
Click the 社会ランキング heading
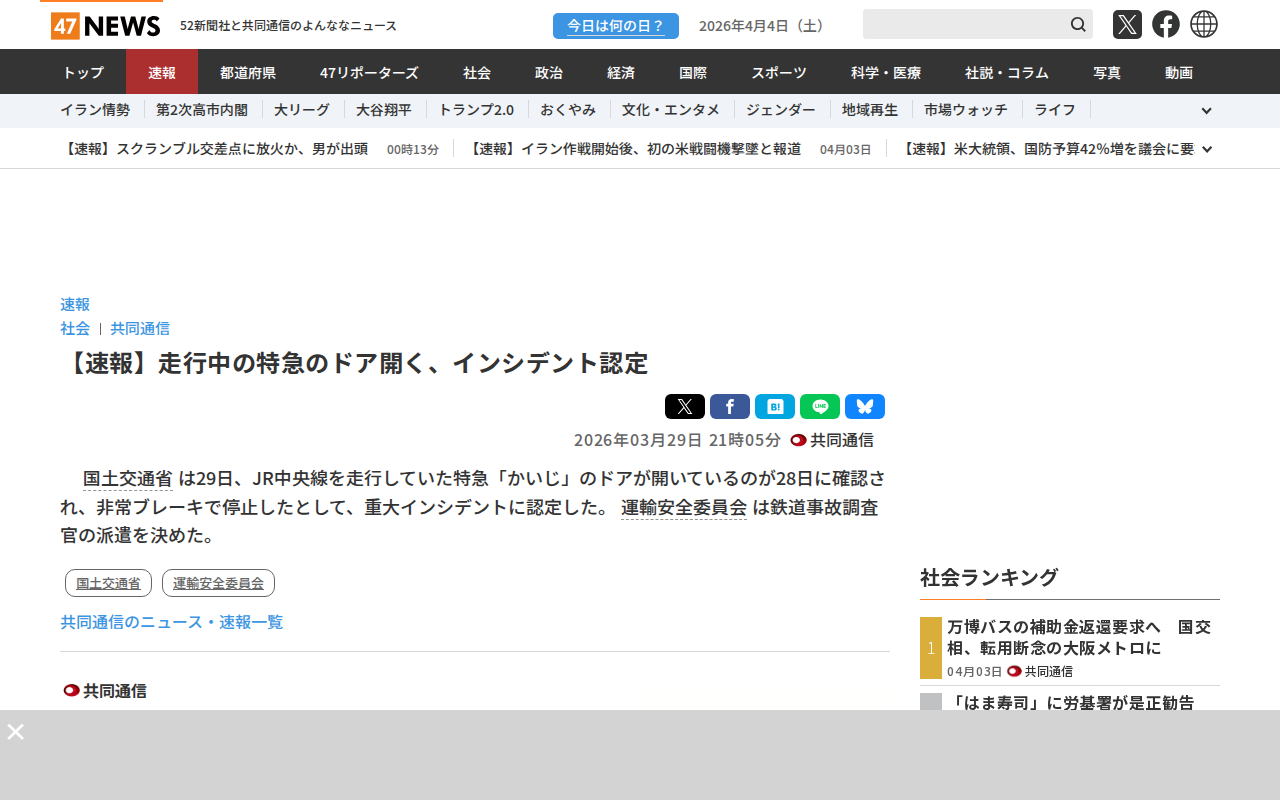click(989, 577)
